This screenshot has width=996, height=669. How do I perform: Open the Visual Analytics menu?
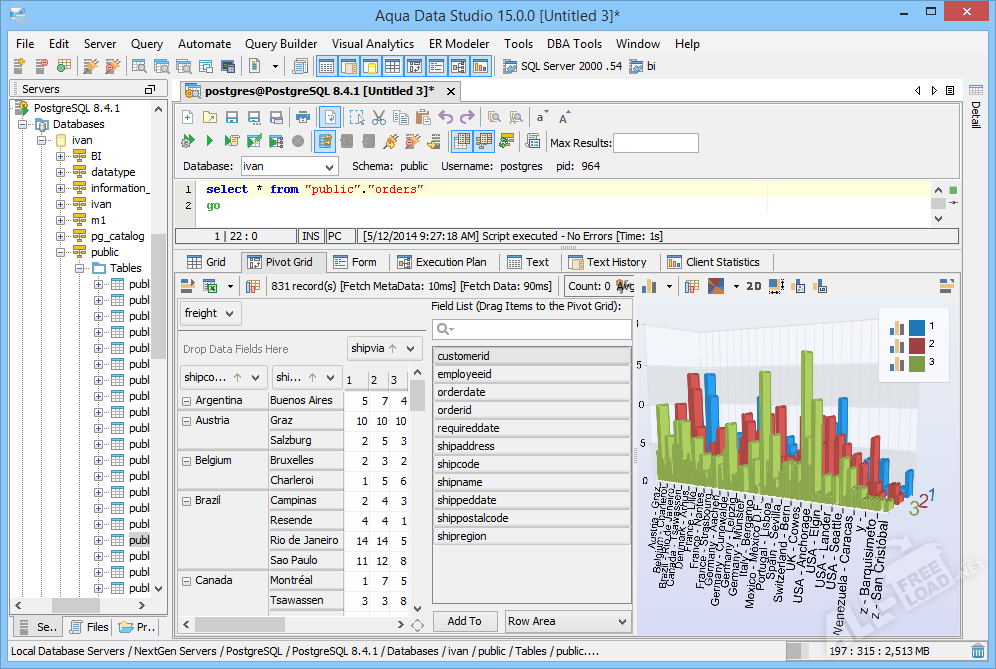372,44
